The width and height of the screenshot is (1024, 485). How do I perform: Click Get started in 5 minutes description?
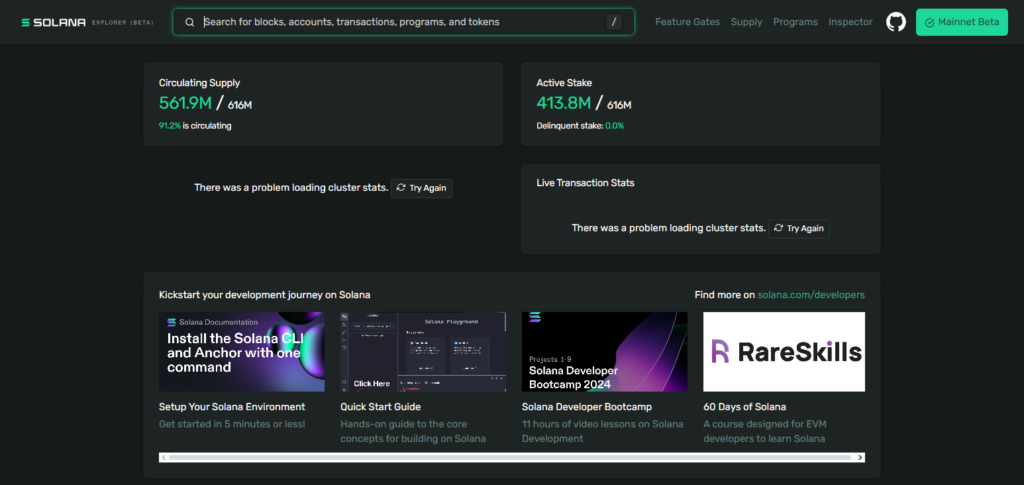pos(232,424)
